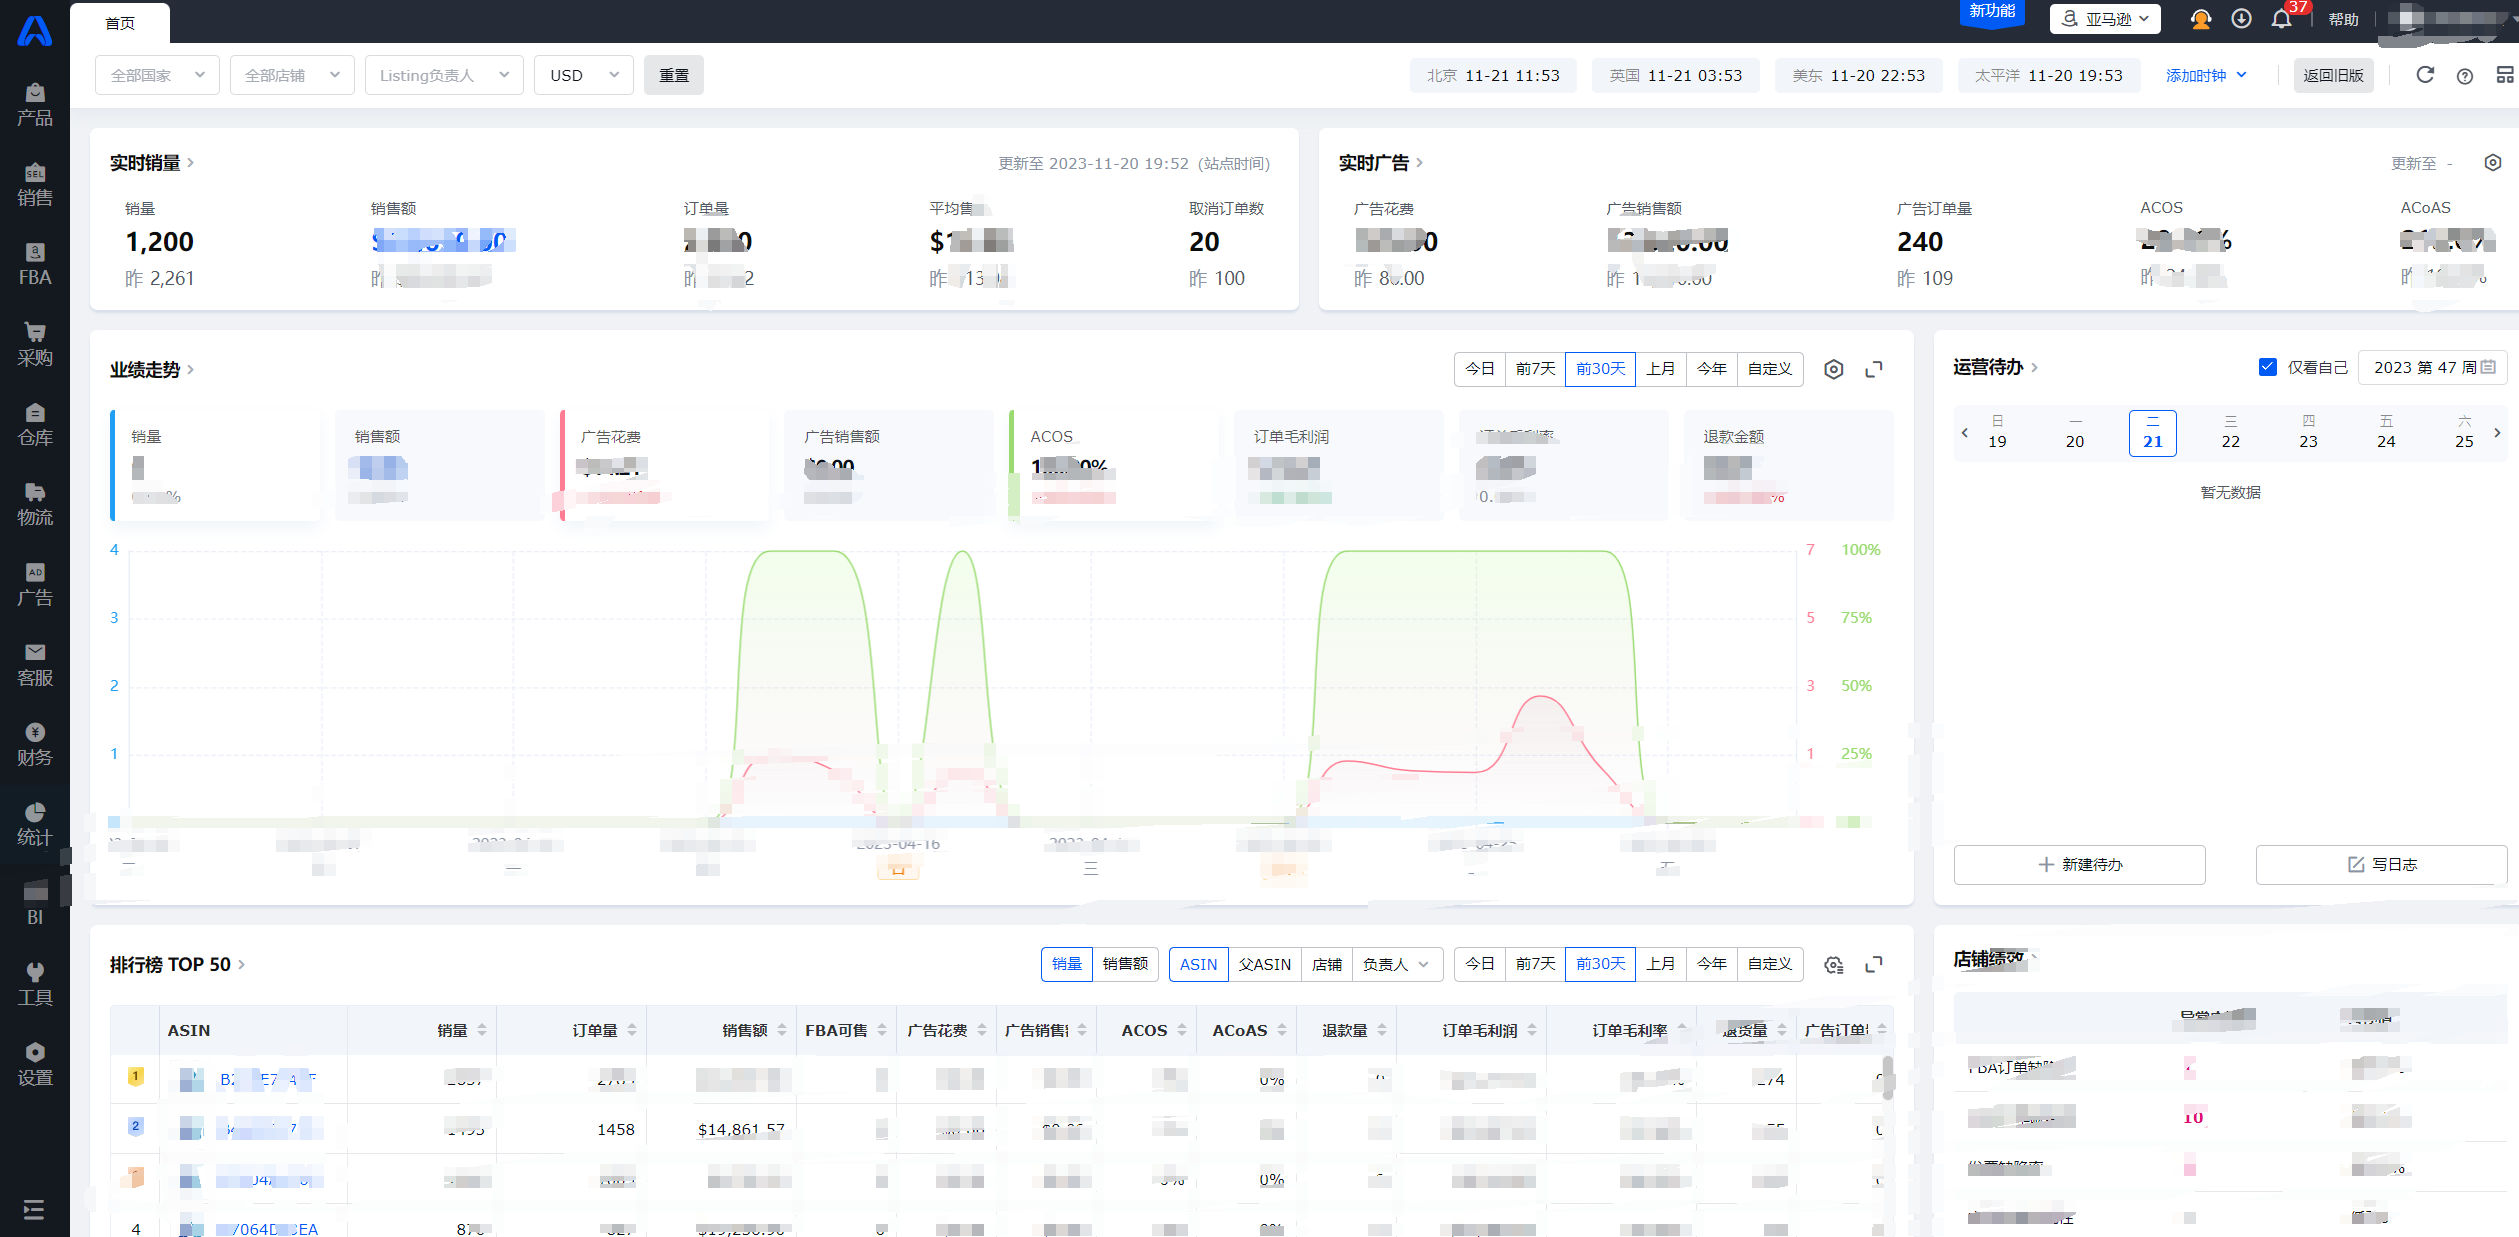Open the 统计 sidebar module

[35, 825]
